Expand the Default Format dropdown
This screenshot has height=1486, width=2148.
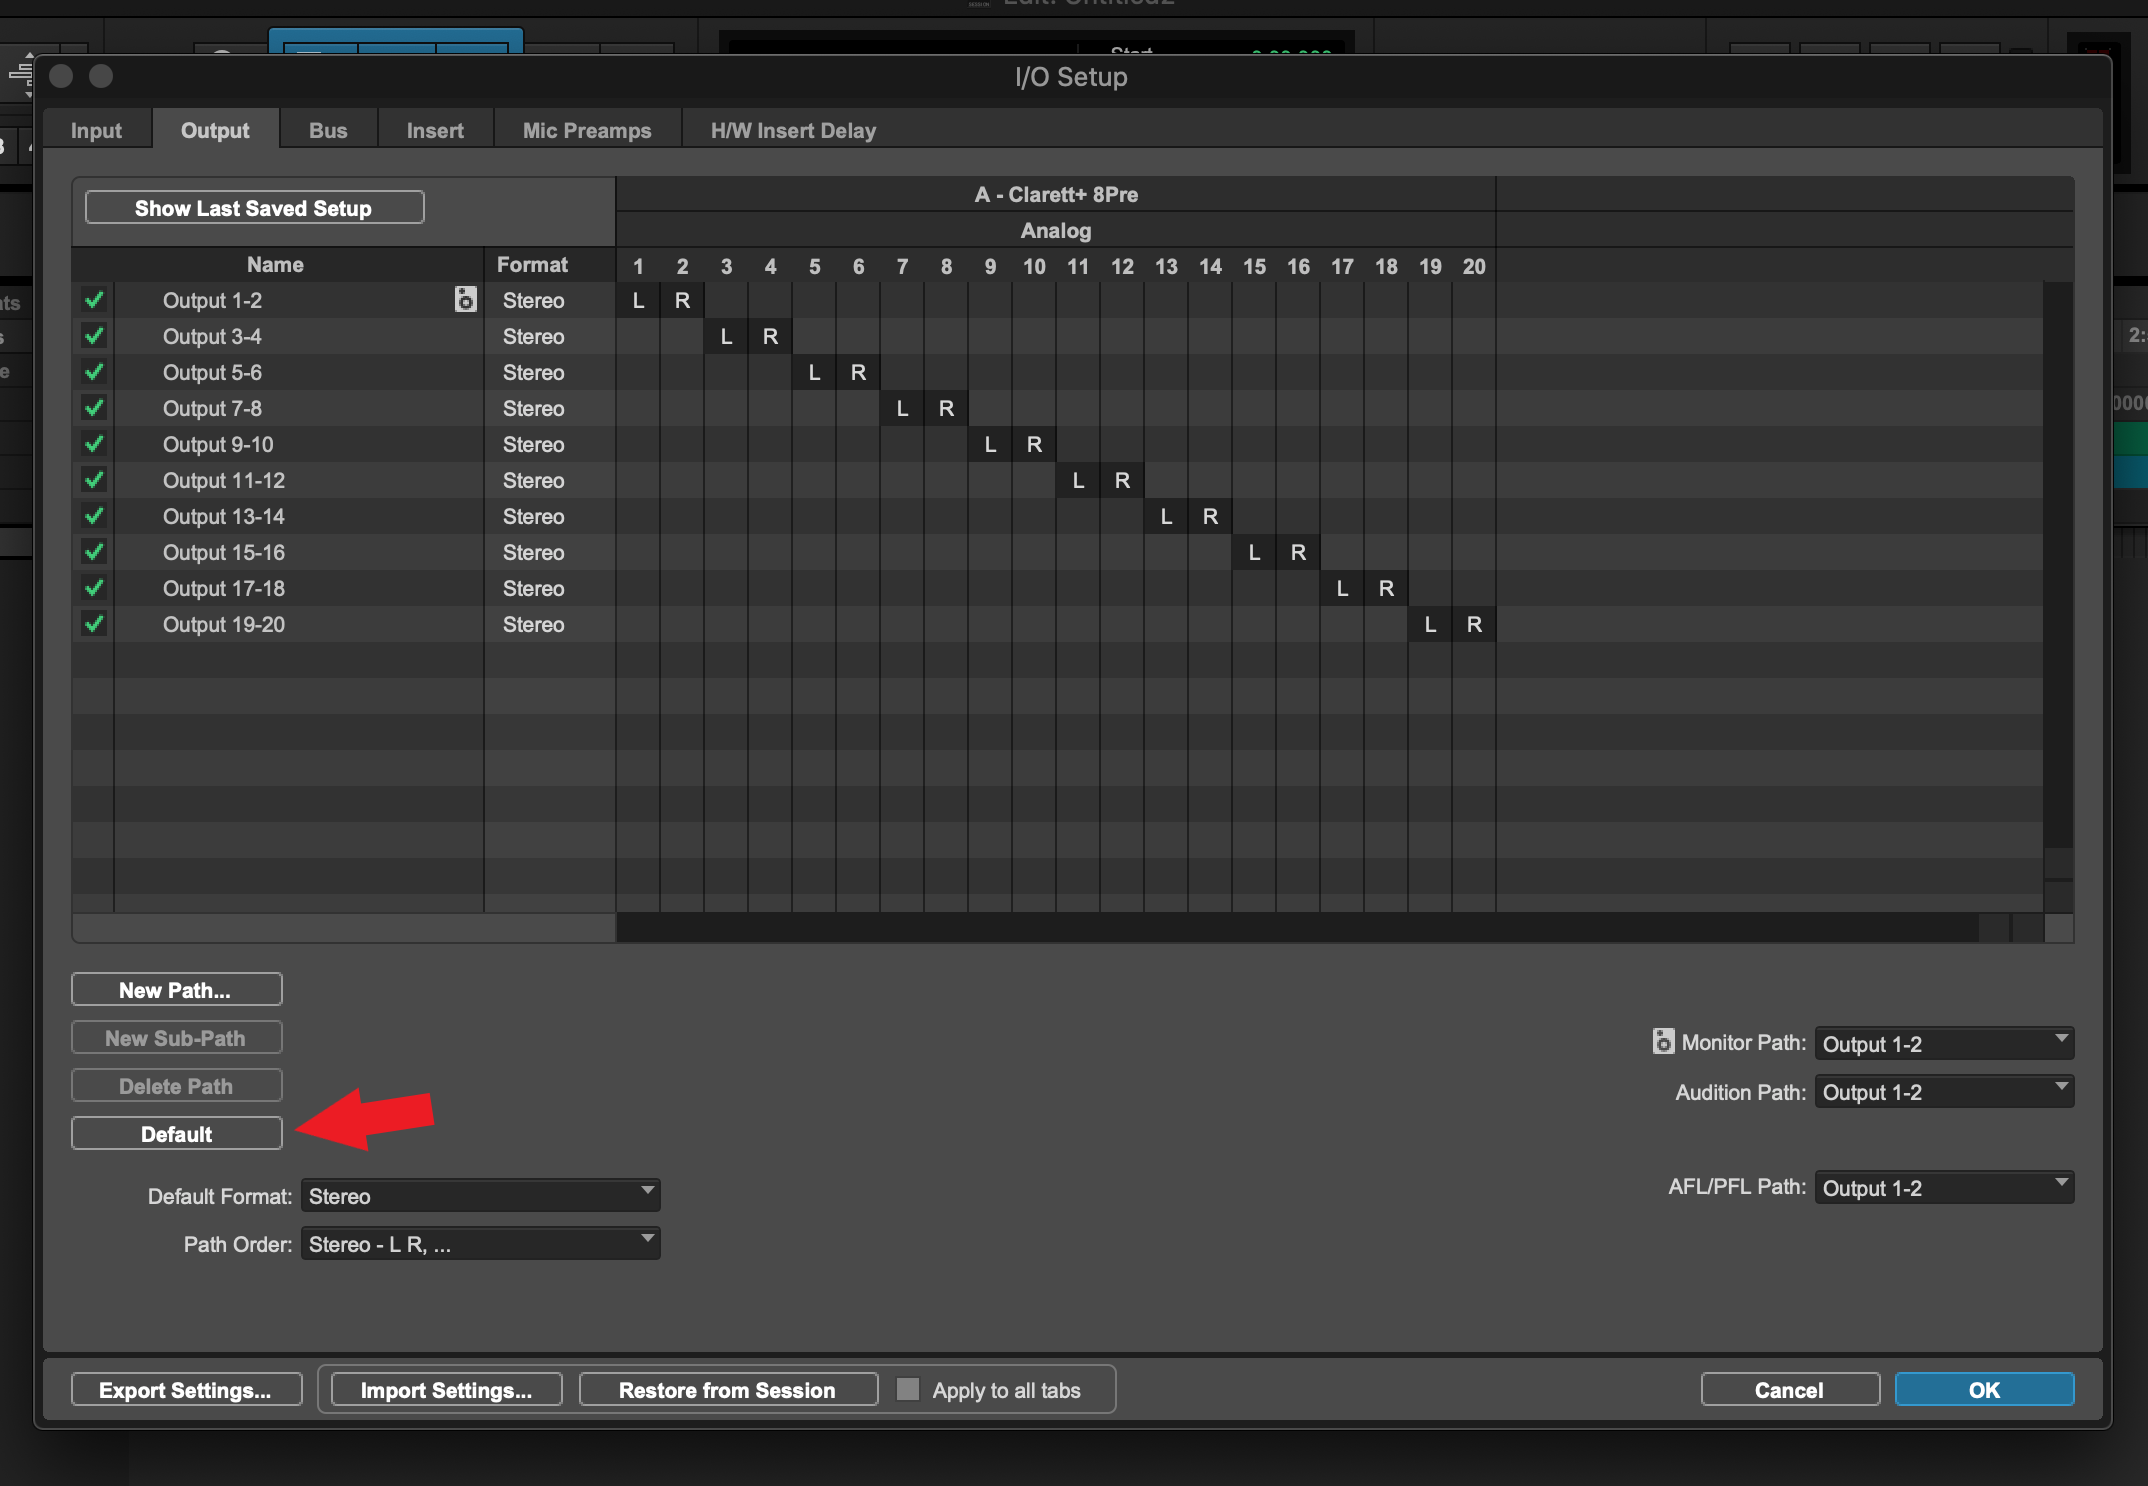(x=480, y=1195)
